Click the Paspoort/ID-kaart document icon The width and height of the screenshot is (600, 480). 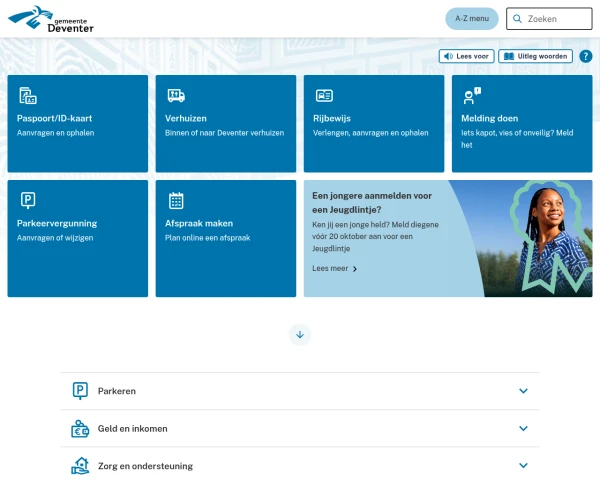(28, 95)
